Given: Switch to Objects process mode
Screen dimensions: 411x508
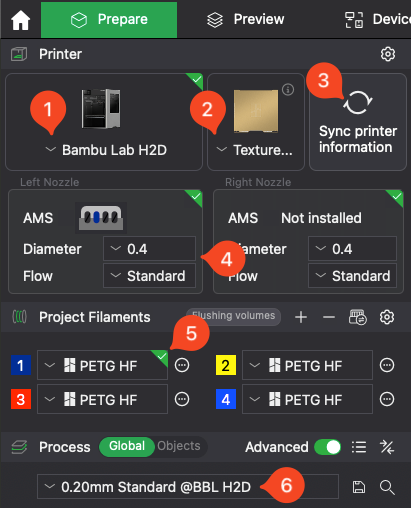Looking at the screenshot, I should pos(179,446).
